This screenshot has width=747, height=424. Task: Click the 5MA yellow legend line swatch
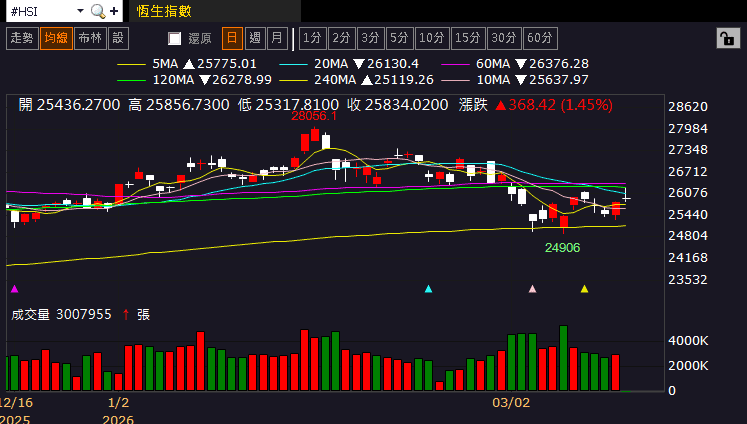131,63
